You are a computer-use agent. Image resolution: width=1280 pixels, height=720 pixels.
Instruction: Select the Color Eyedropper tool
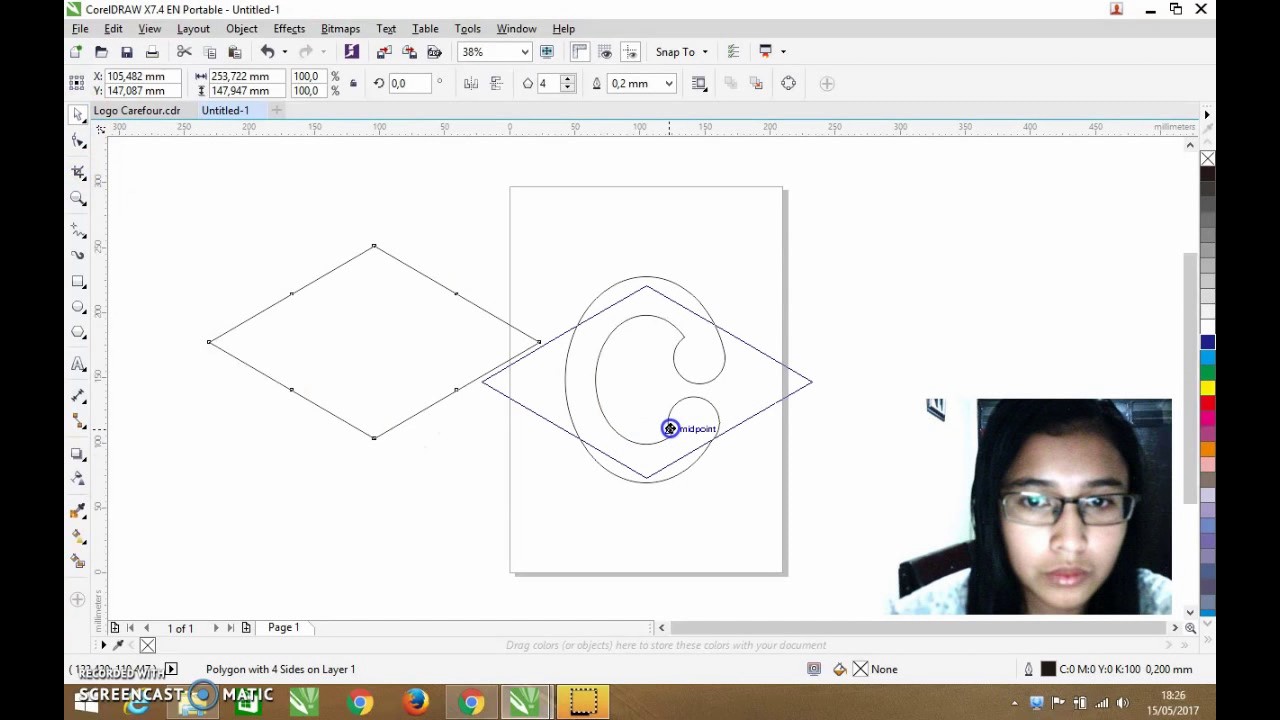79,512
